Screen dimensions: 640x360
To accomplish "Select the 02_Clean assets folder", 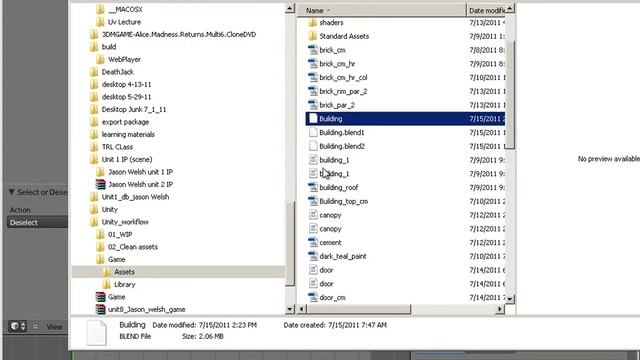I will pyautogui.click(x=133, y=247).
